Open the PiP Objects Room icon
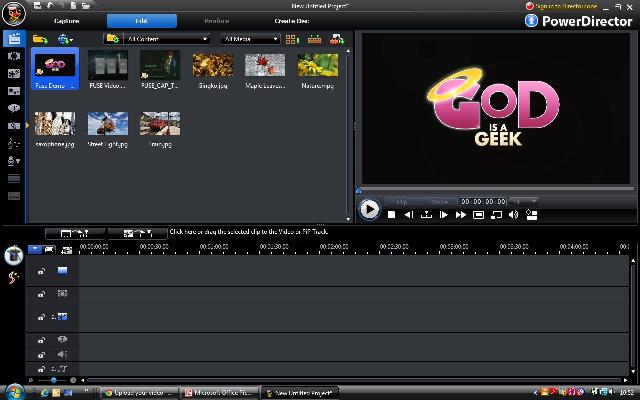 pyautogui.click(x=14, y=73)
